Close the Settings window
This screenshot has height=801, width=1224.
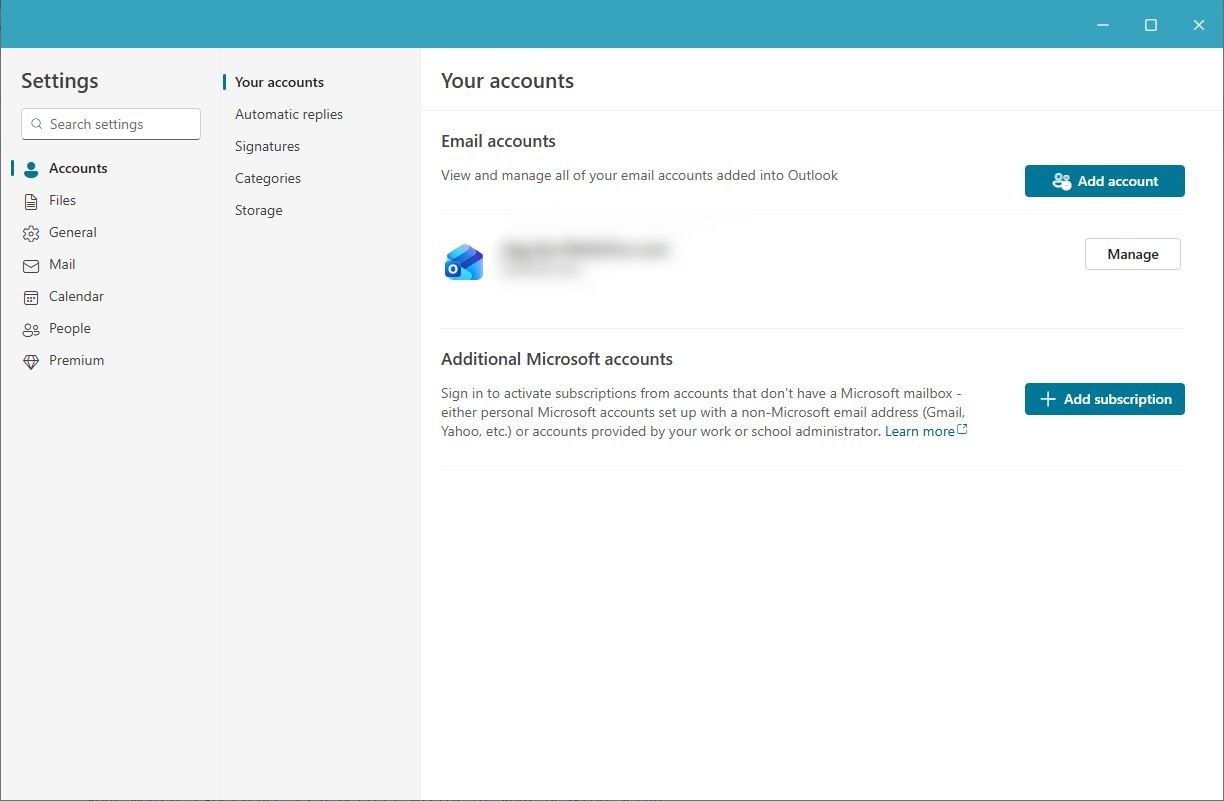[1199, 25]
